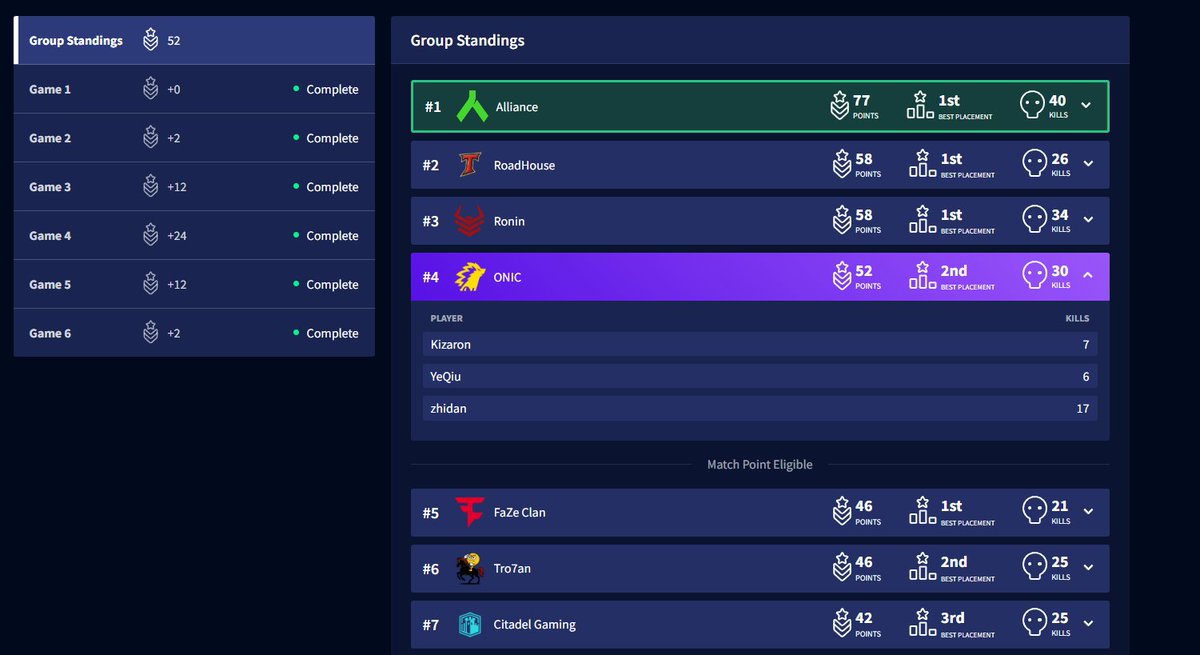This screenshot has width=1200, height=655.
Task: Expand the Citadel Gaming row chevron
Action: (x=1089, y=623)
